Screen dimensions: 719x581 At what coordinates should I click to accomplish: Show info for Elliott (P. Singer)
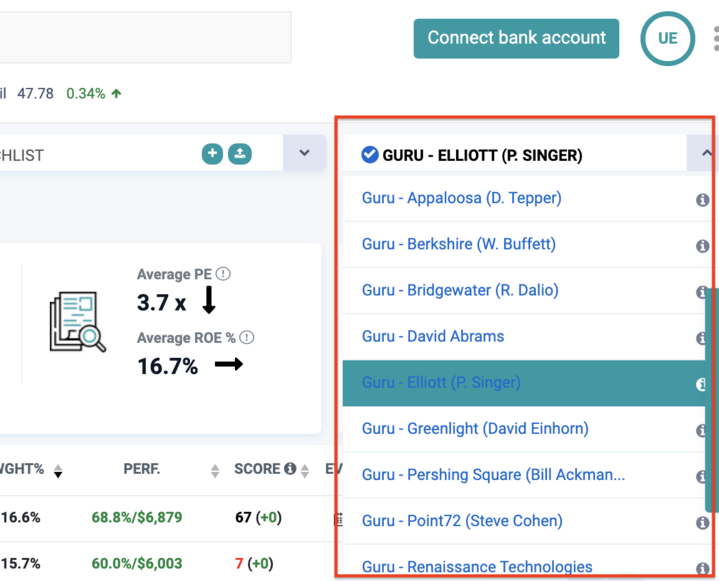[x=701, y=384]
